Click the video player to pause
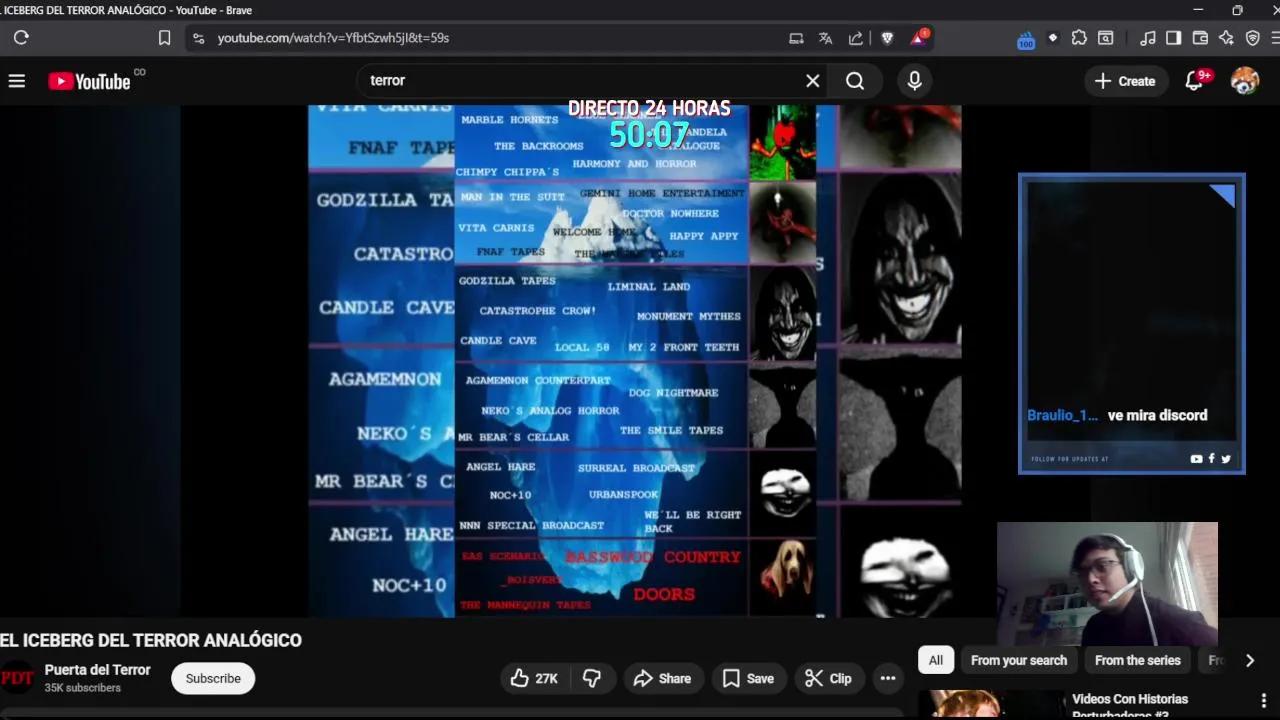This screenshot has height=720, width=1280. [x=634, y=360]
